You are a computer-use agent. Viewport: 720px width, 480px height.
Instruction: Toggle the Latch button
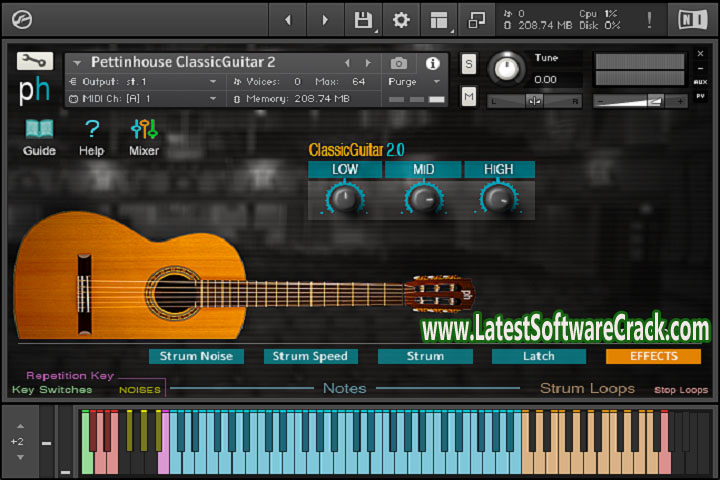tap(539, 356)
